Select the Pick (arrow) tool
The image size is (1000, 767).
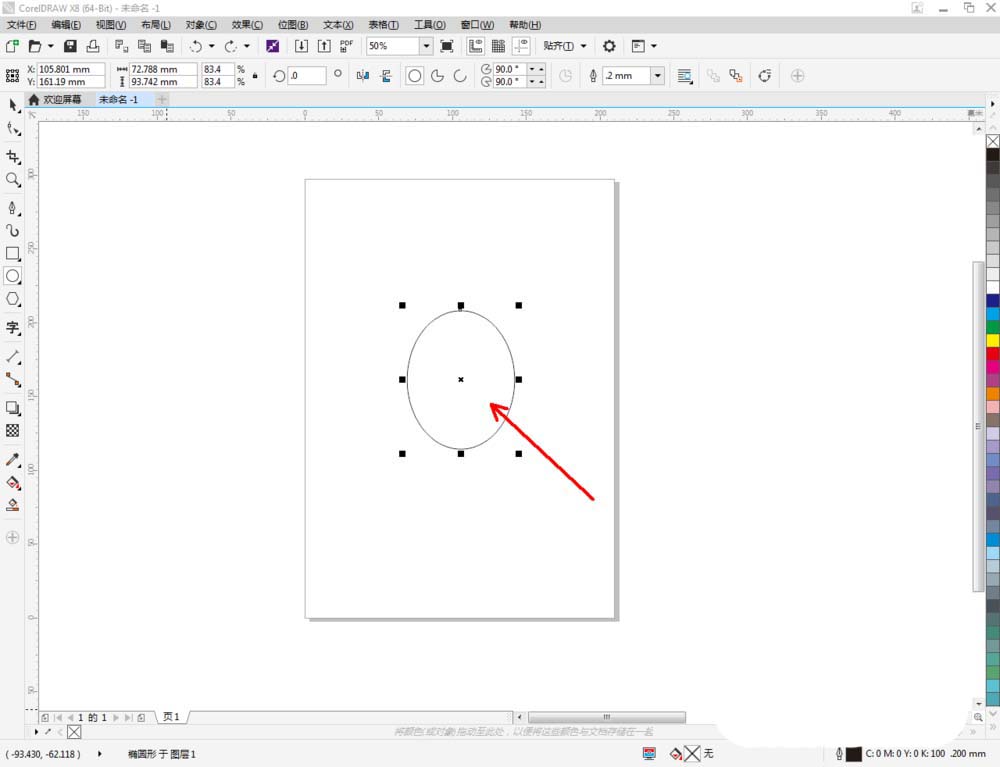[13, 106]
